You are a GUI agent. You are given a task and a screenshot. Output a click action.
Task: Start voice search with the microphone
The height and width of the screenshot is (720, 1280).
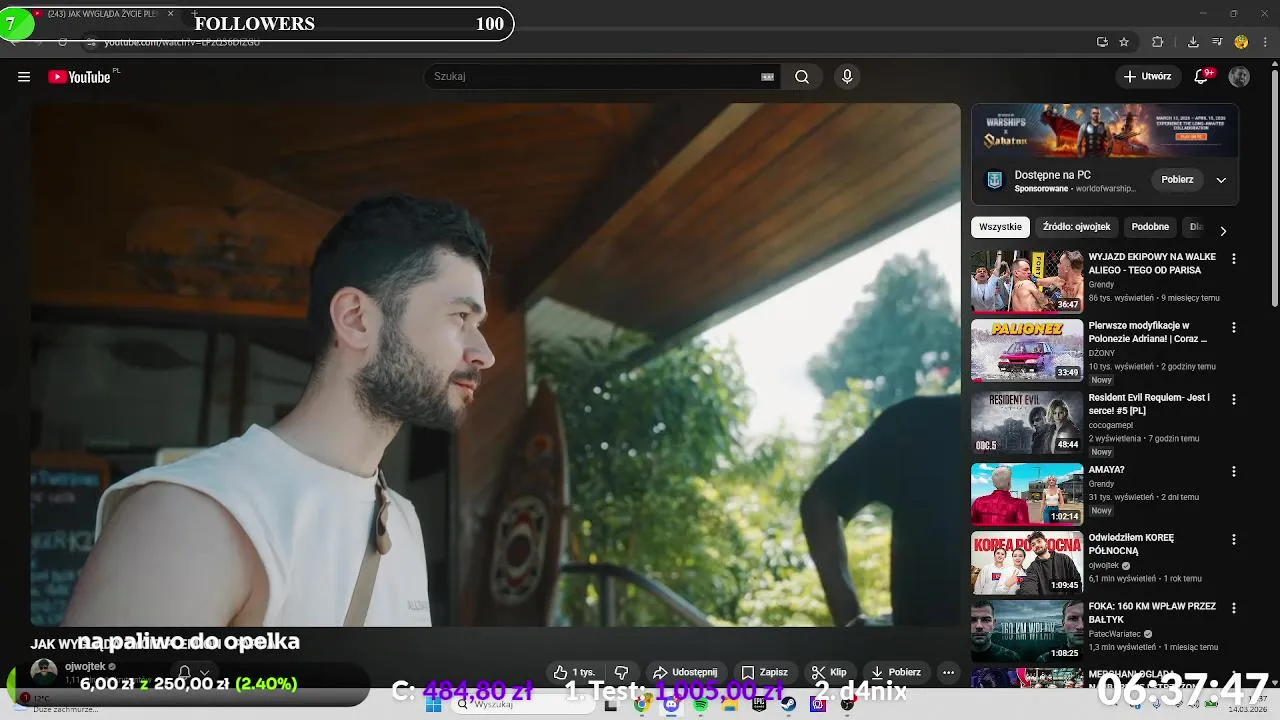(847, 77)
